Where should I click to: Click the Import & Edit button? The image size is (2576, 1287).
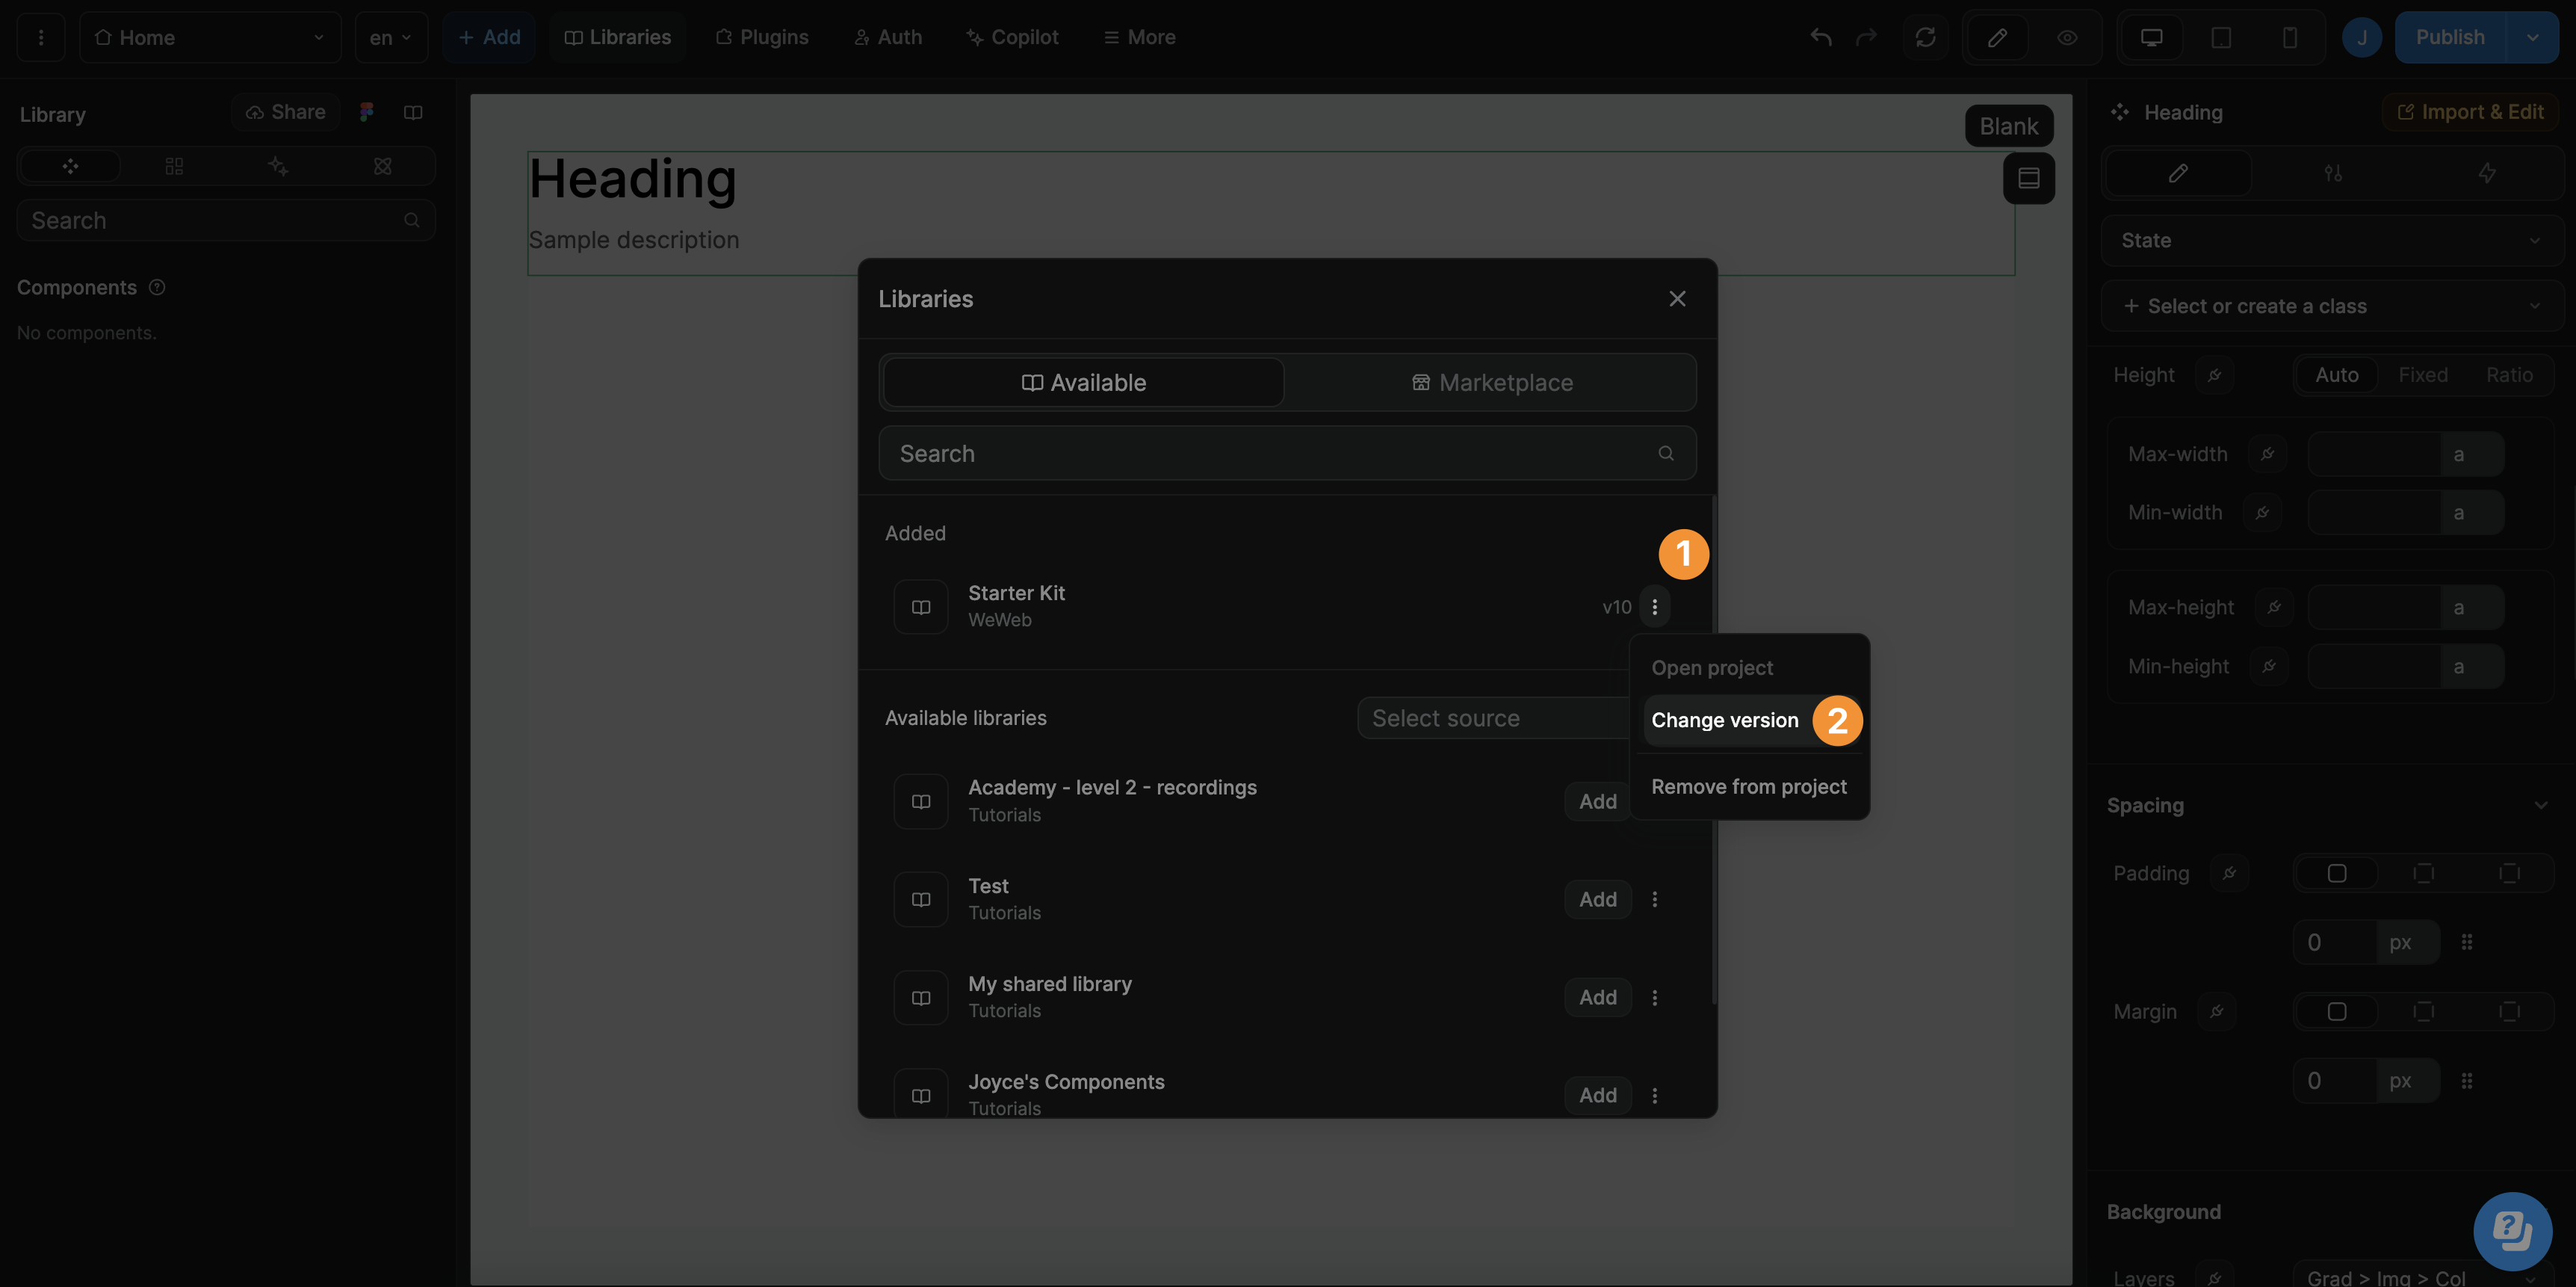pos(2470,112)
